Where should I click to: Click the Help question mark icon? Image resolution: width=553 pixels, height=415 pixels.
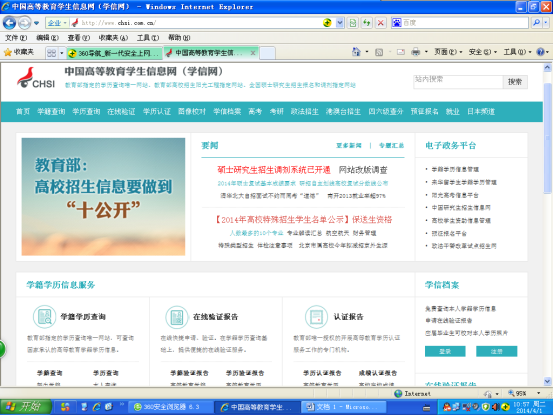tap(540, 52)
